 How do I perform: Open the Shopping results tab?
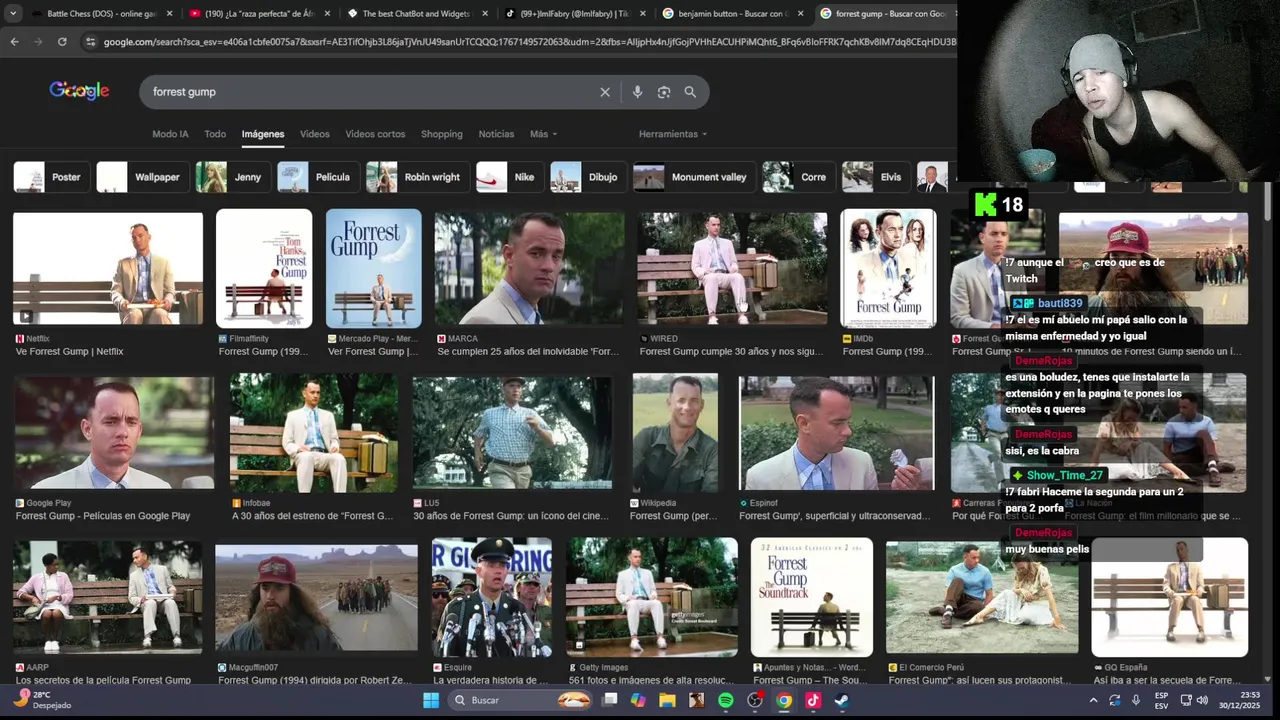coord(441,134)
